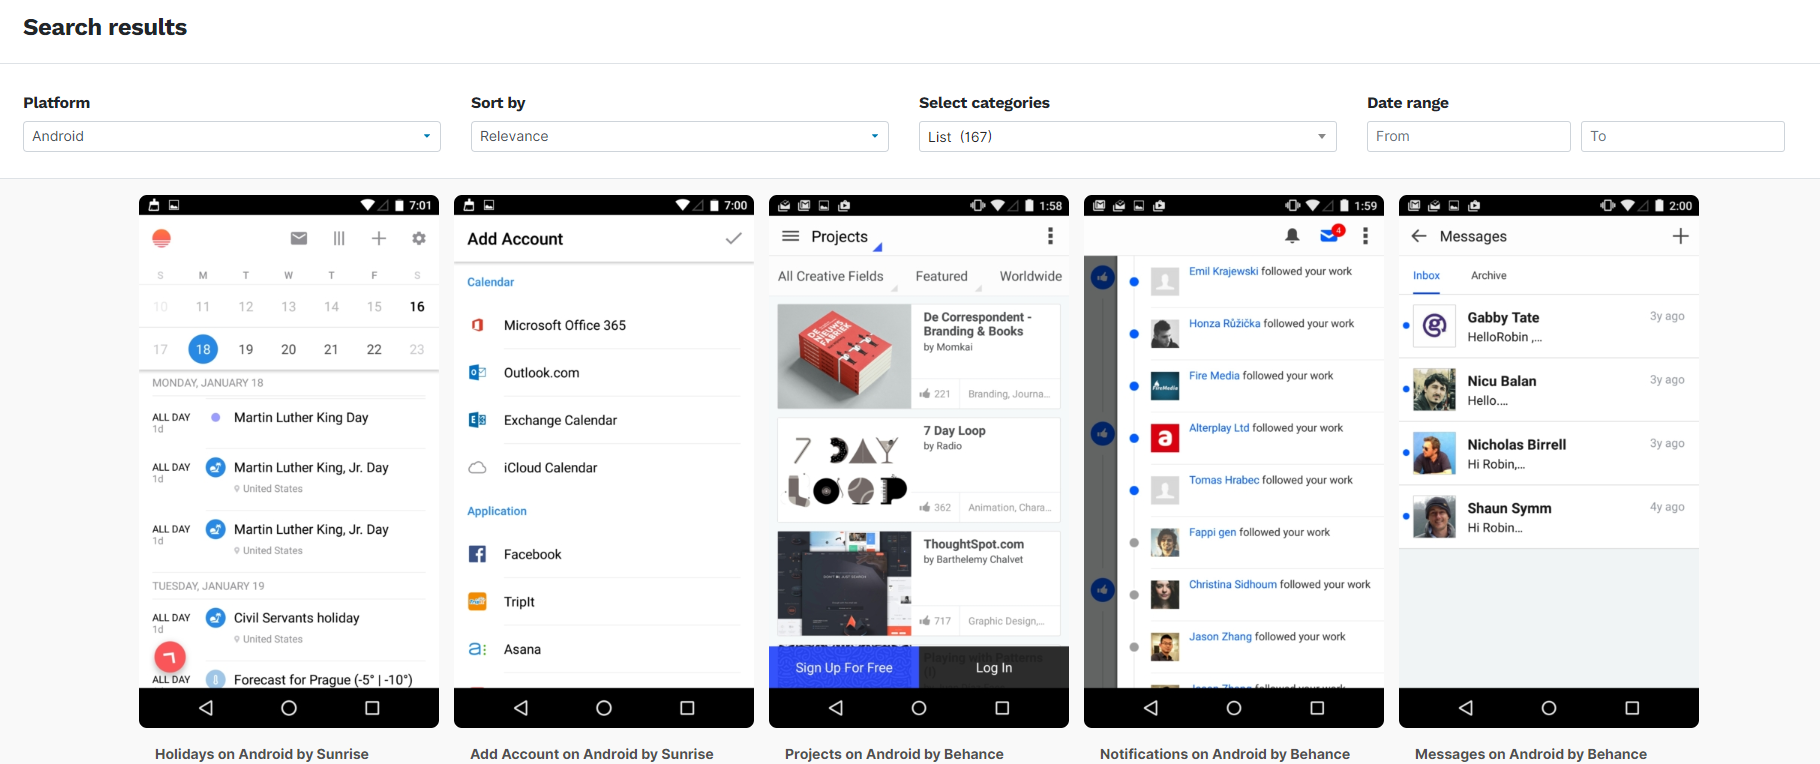The width and height of the screenshot is (1820, 764).
Task: Click Emil Krajewski profile link
Action: point(1223,271)
